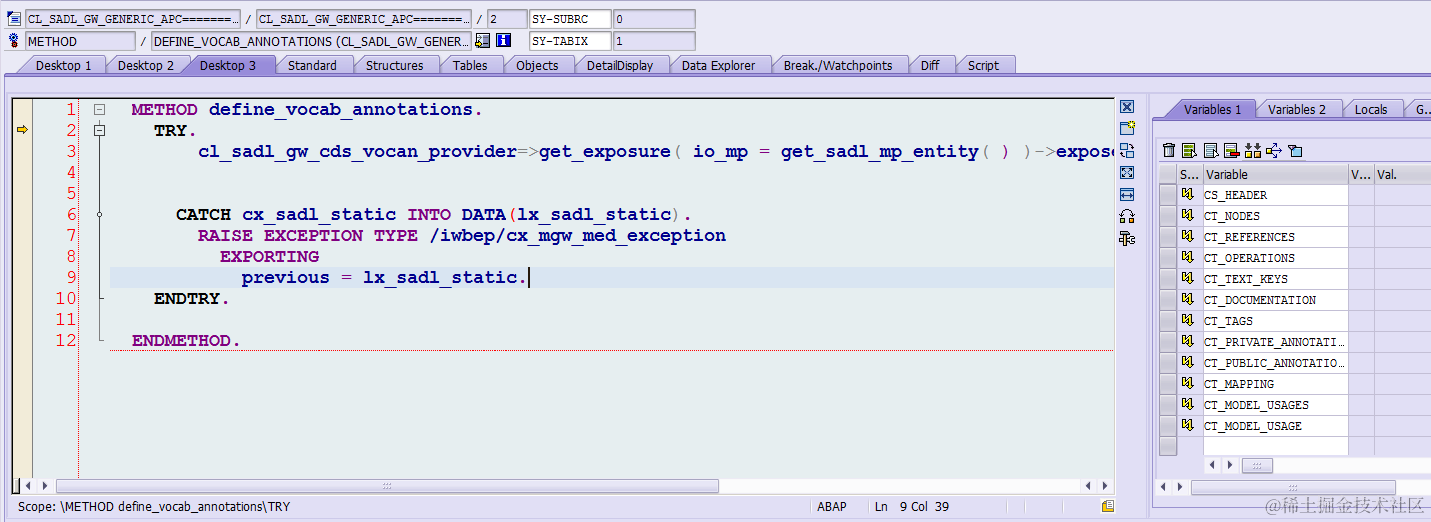Click the Val. column header

click(x=1402, y=174)
